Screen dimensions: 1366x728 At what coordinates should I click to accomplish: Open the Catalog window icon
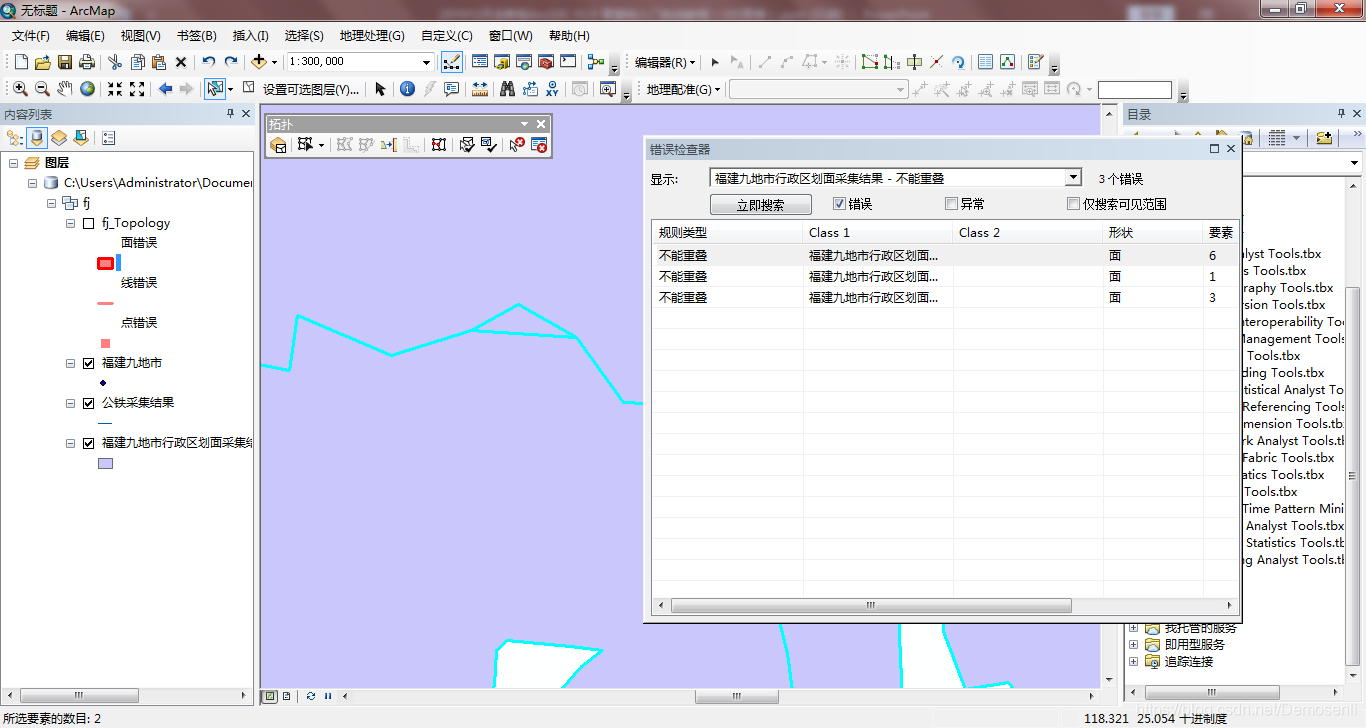(502, 62)
